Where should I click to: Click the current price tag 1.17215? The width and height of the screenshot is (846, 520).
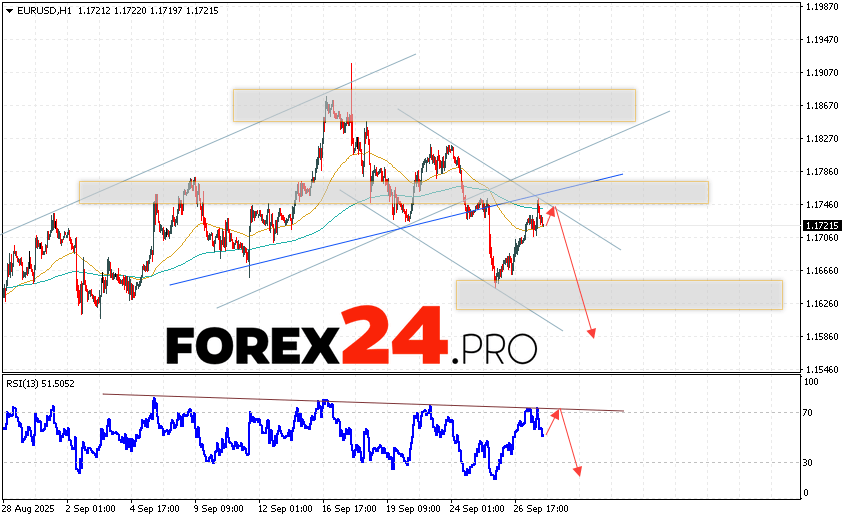click(821, 226)
